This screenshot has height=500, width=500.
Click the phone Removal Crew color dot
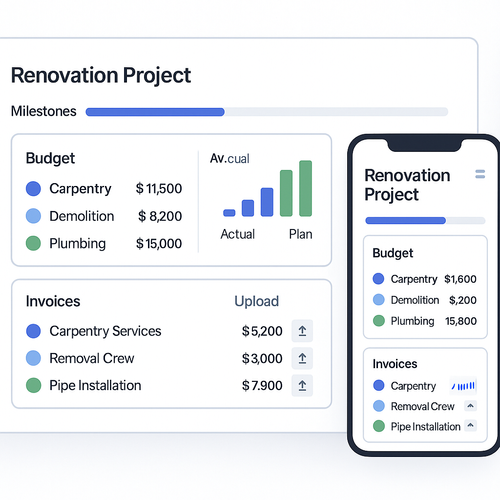379,406
